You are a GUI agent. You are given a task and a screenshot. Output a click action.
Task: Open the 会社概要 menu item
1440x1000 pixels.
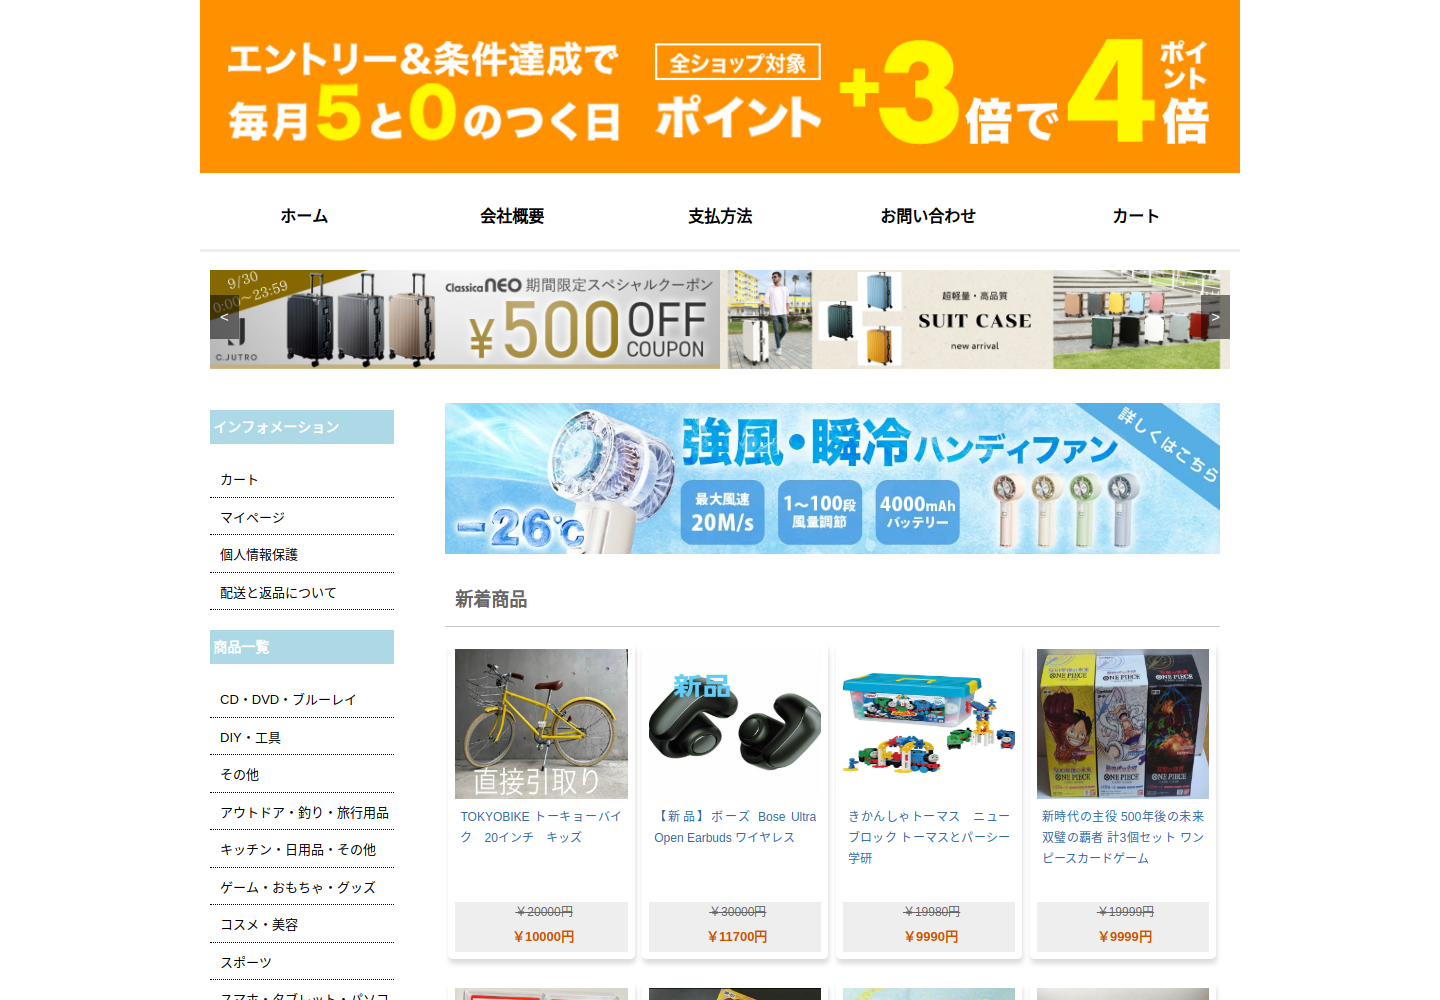[512, 216]
